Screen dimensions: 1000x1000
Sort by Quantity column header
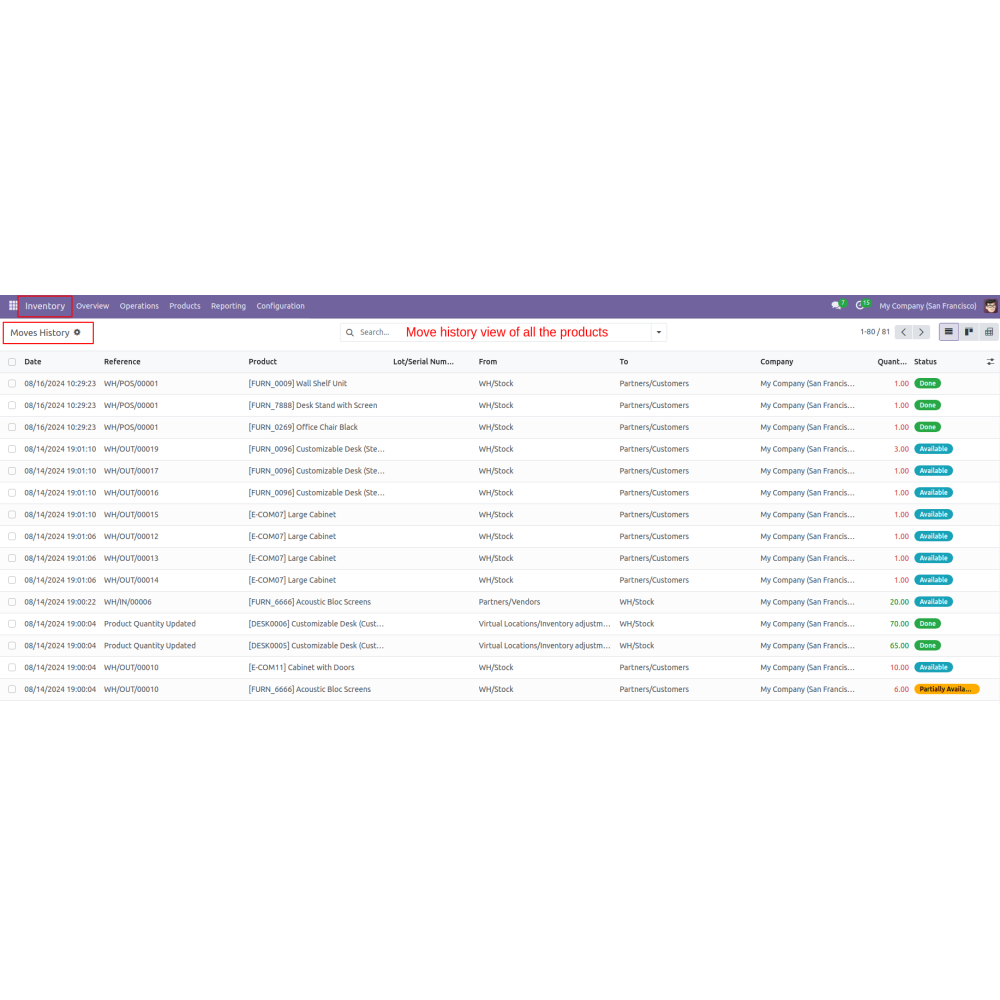(x=892, y=362)
